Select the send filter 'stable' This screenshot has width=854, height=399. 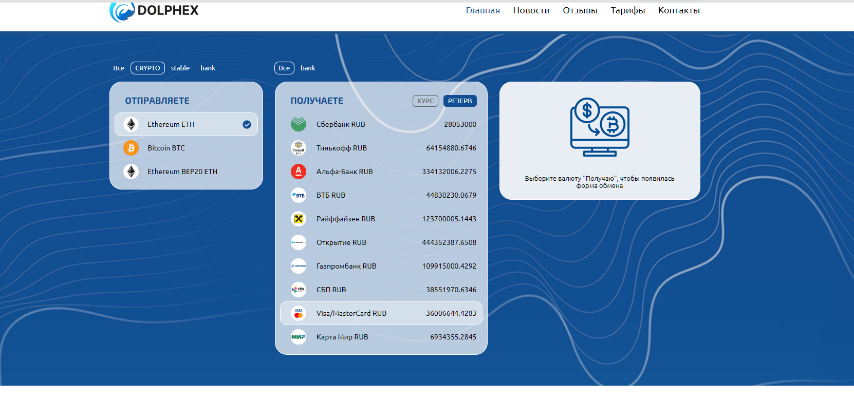click(x=180, y=68)
